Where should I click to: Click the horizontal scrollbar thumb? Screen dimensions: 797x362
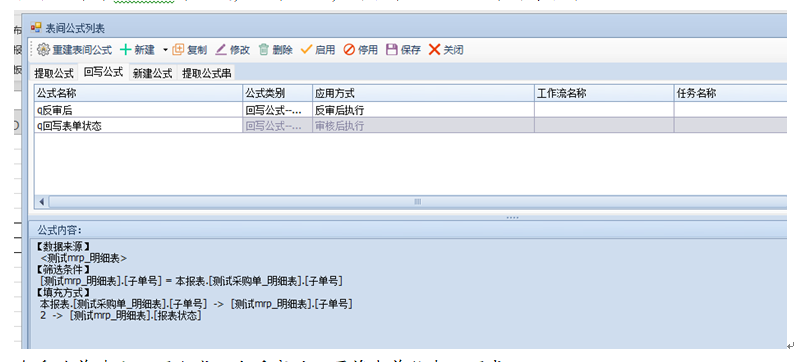[x=417, y=202]
